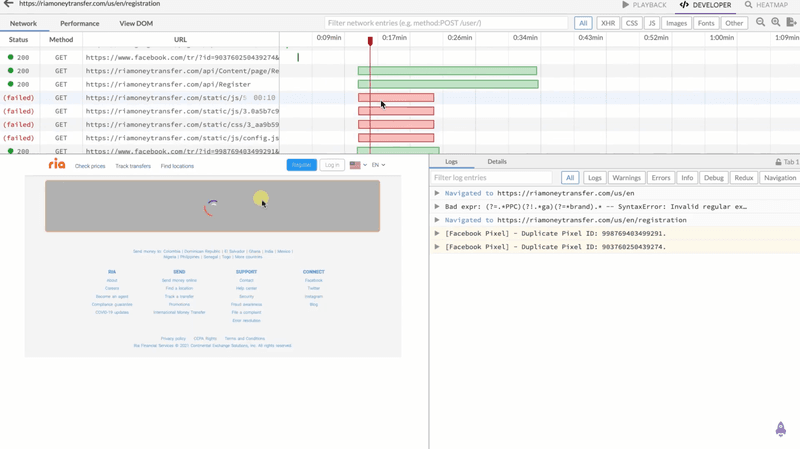Sort by the URL column header
800x449 pixels.
tap(181, 39)
